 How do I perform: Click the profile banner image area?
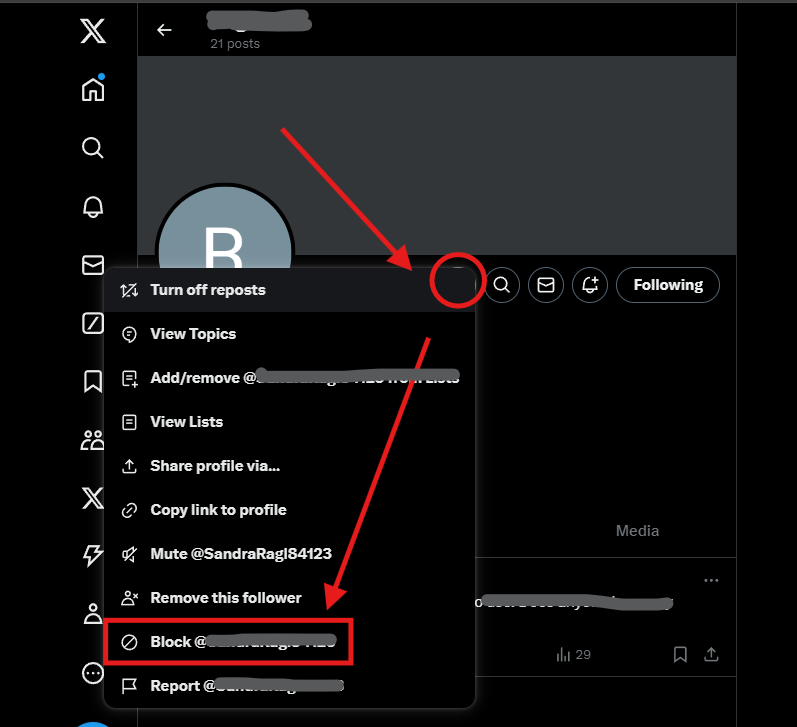(437, 155)
